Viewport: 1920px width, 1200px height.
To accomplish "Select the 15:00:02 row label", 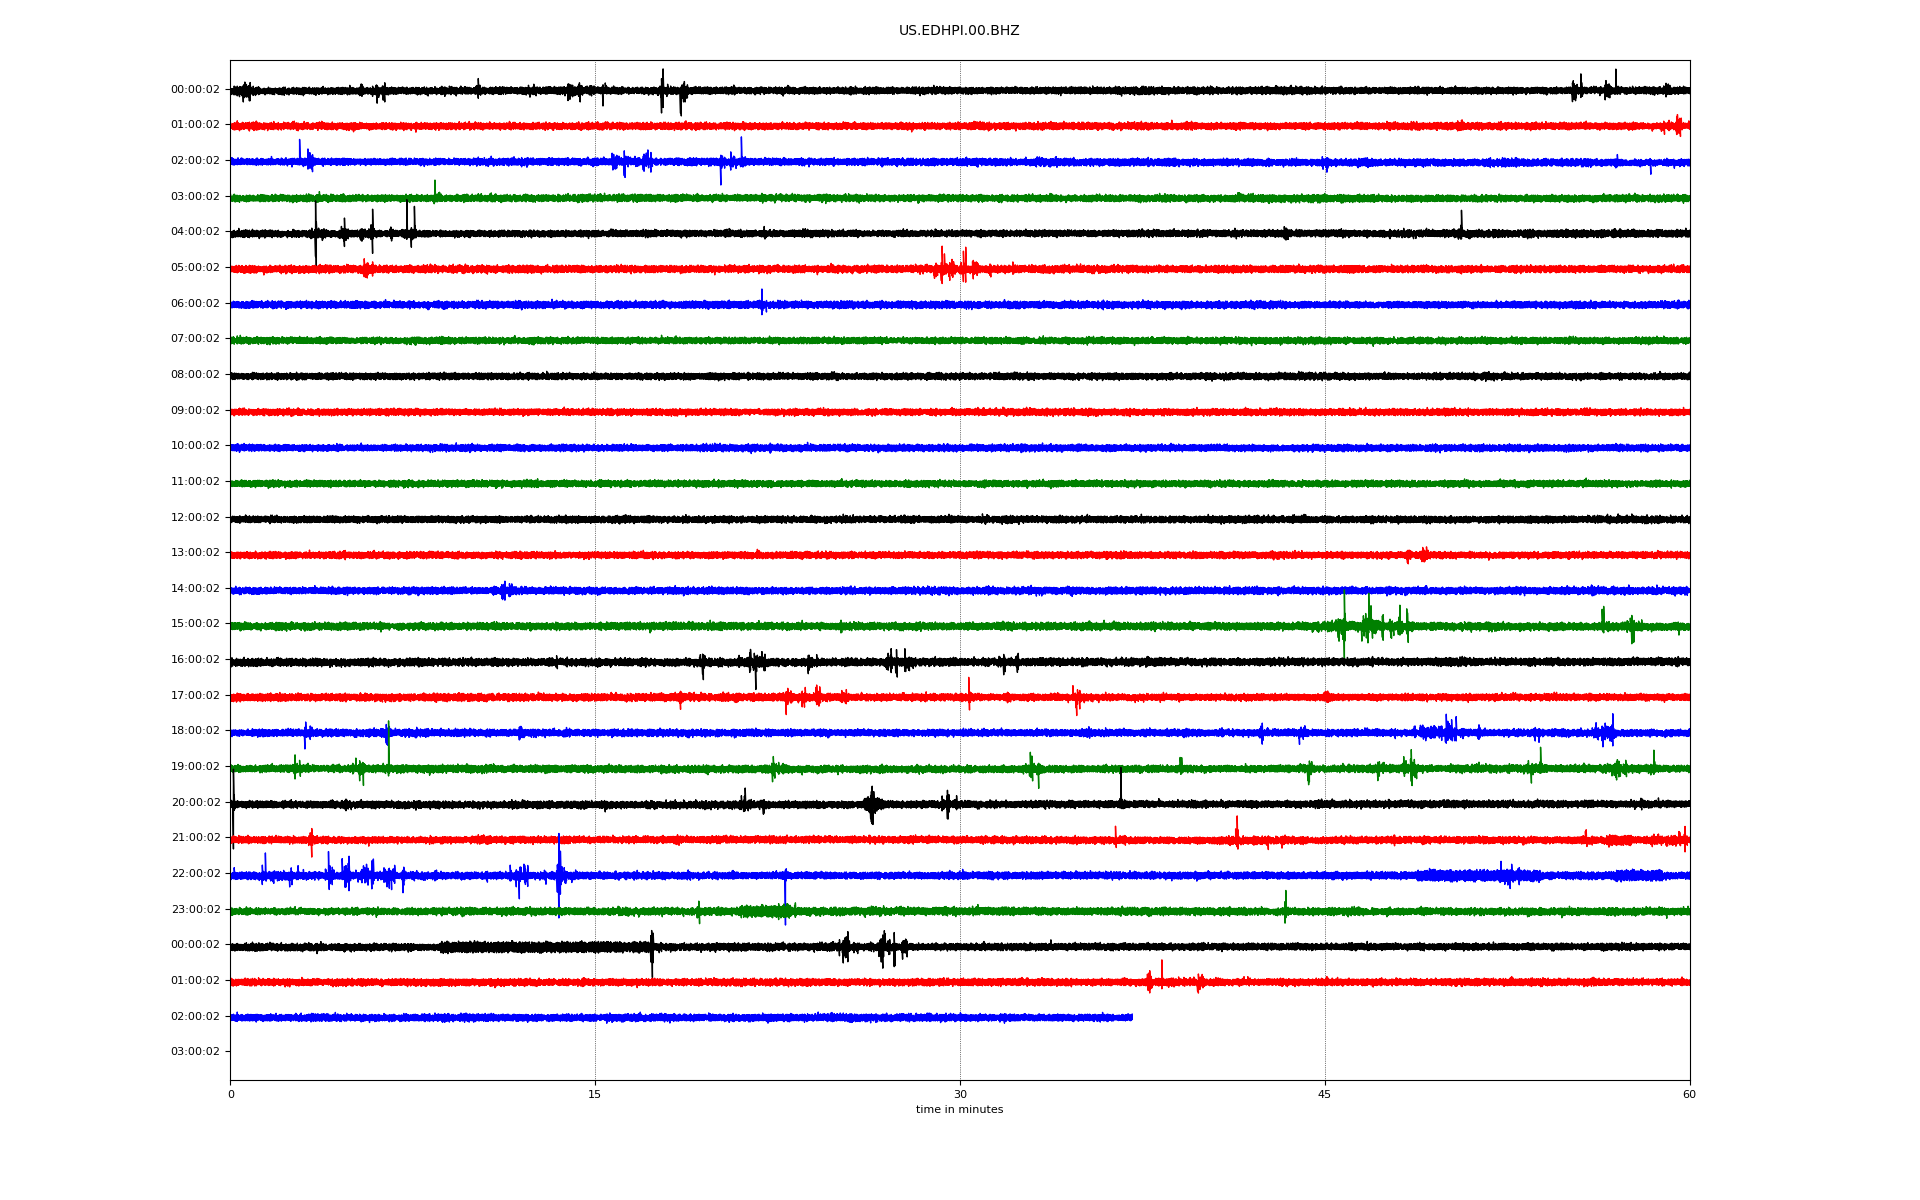I will point(195,624).
